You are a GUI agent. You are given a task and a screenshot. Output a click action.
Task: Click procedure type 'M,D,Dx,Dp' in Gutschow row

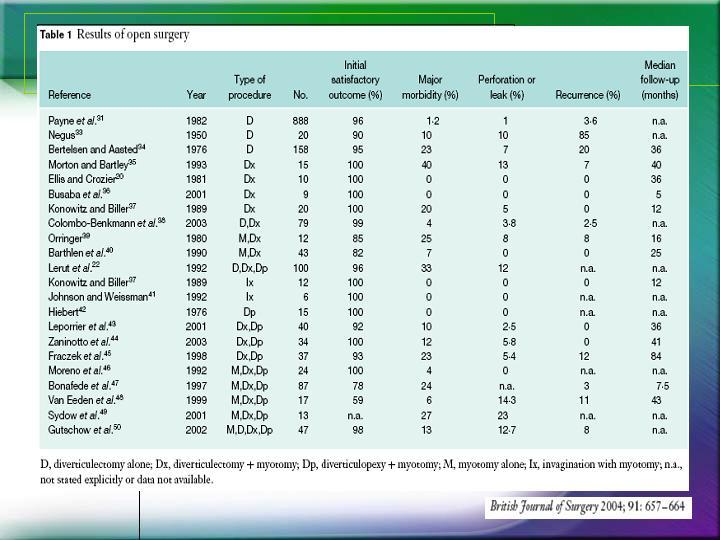click(249, 430)
